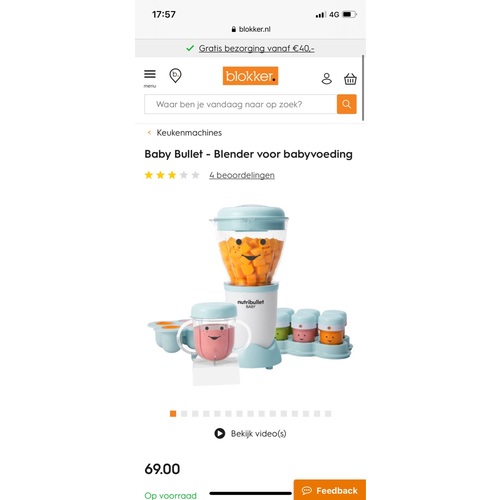Select the first orange carousel dot
The height and width of the screenshot is (500, 500).
(173, 414)
